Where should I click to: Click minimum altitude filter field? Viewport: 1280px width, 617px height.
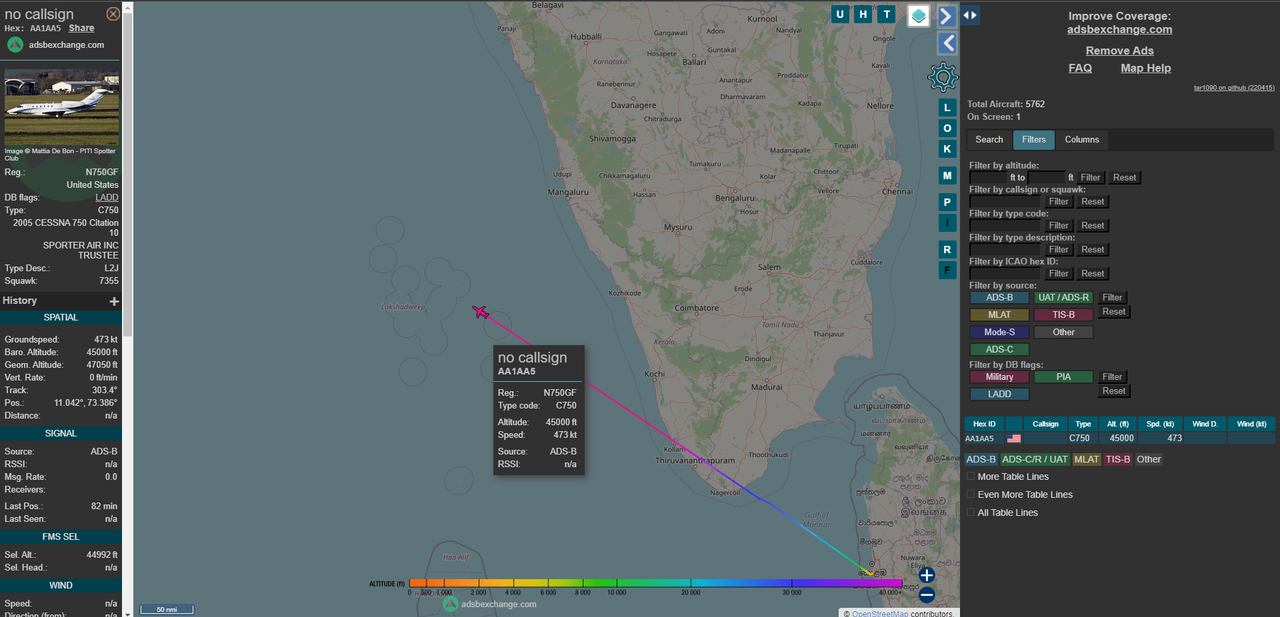tap(989, 178)
